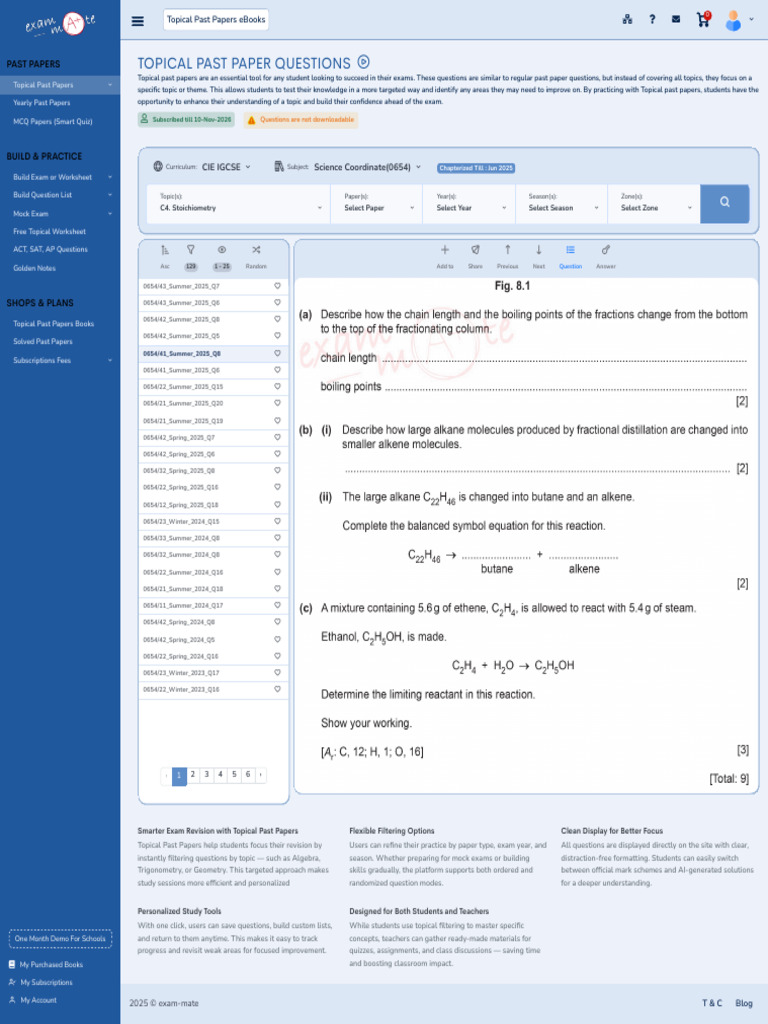Image resolution: width=768 pixels, height=1024 pixels.
Task: Toggle heart for 0654/22_Winter_2023_Q16
Action: pos(277,689)
